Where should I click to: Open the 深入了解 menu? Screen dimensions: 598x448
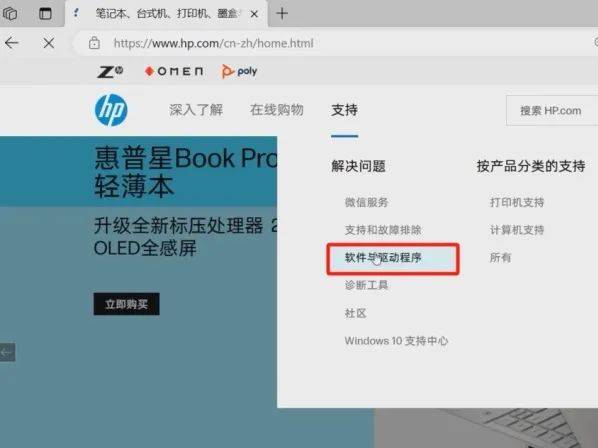(x=196, y=110)
